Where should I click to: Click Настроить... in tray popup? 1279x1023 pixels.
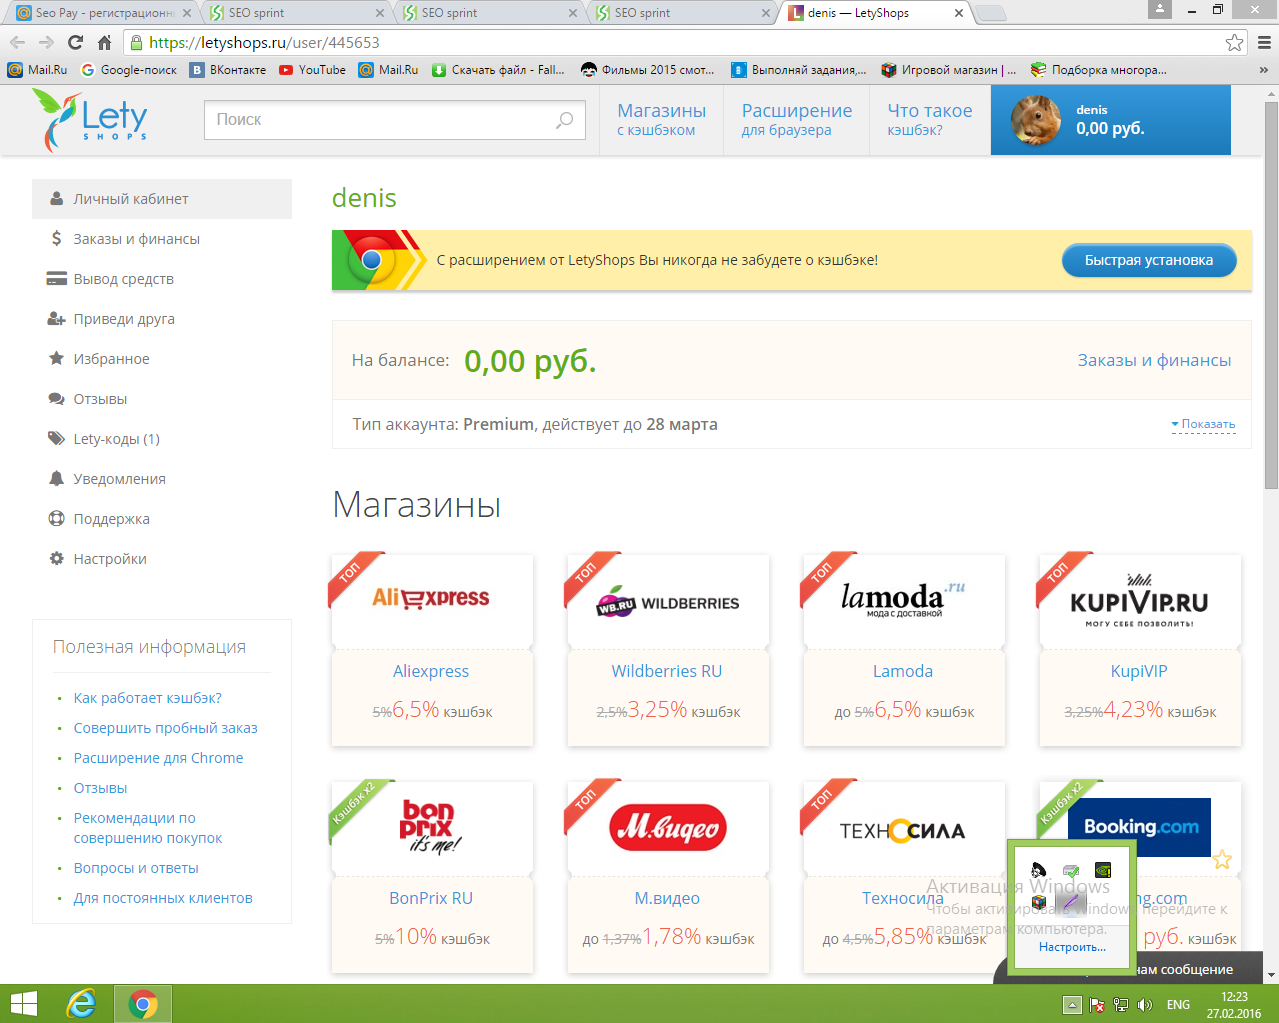pos(1072,947)
